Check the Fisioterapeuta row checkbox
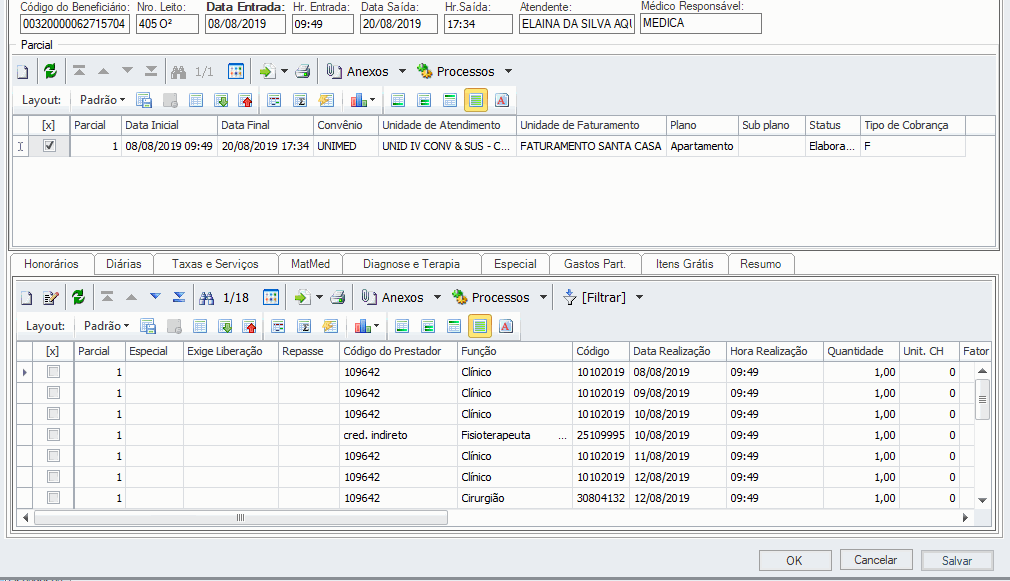The height and width of the screenshot is (581, 1010). pyautogui.click(x=53, y=435)
